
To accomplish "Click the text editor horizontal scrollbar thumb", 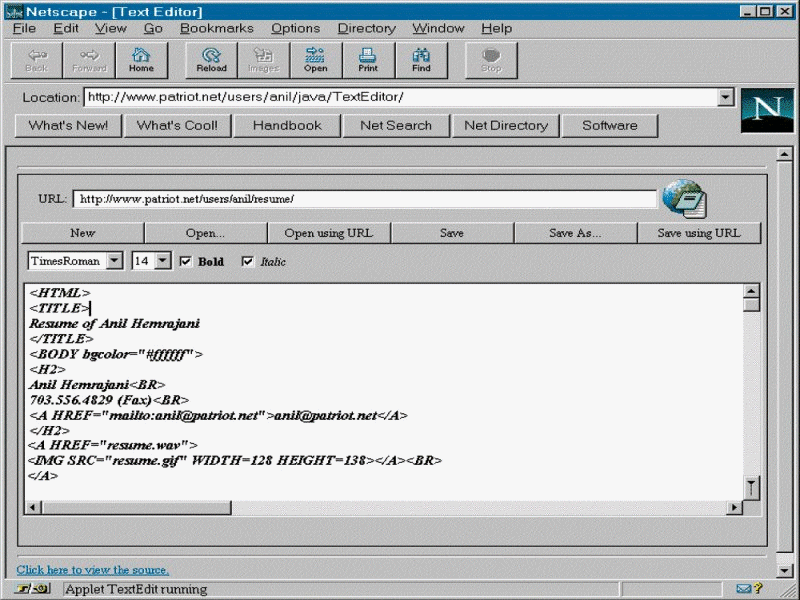I will (135, 508).
